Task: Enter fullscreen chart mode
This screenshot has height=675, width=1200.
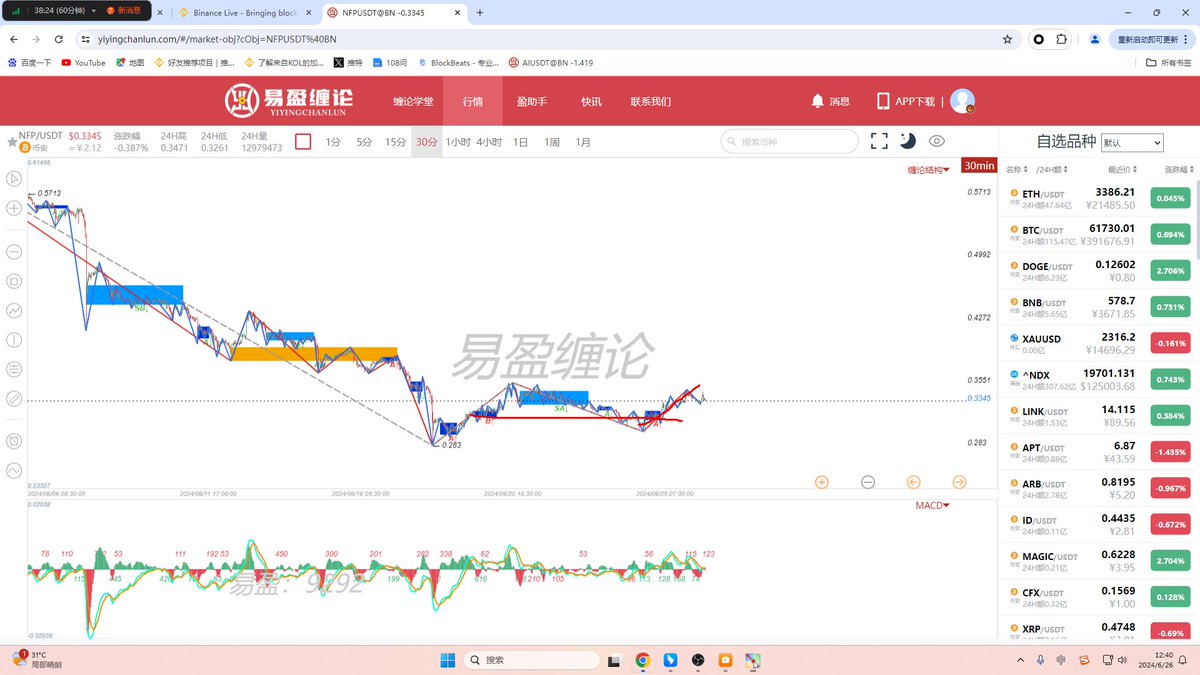Action: point(879,142)
